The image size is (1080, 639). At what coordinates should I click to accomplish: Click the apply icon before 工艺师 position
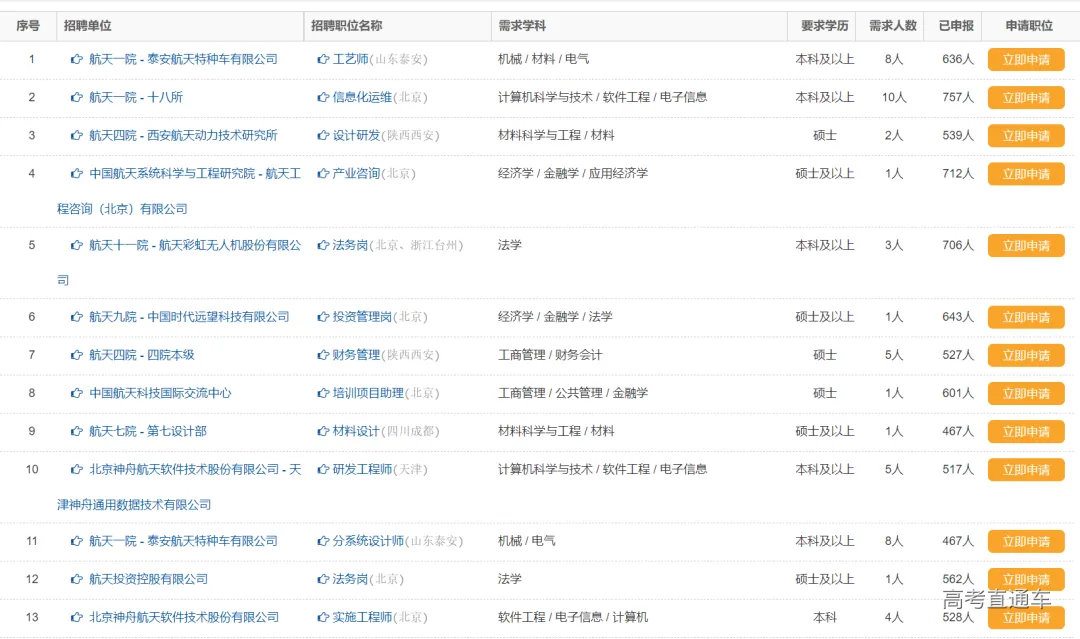[322, 59]
